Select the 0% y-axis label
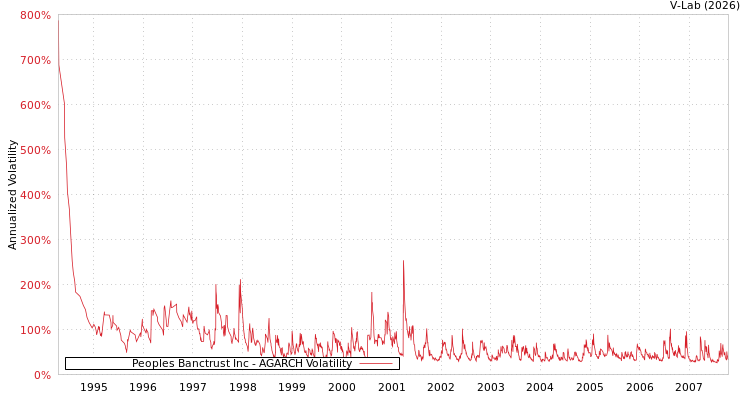This screenshot has width=750, height=400. tap(41, 375)
